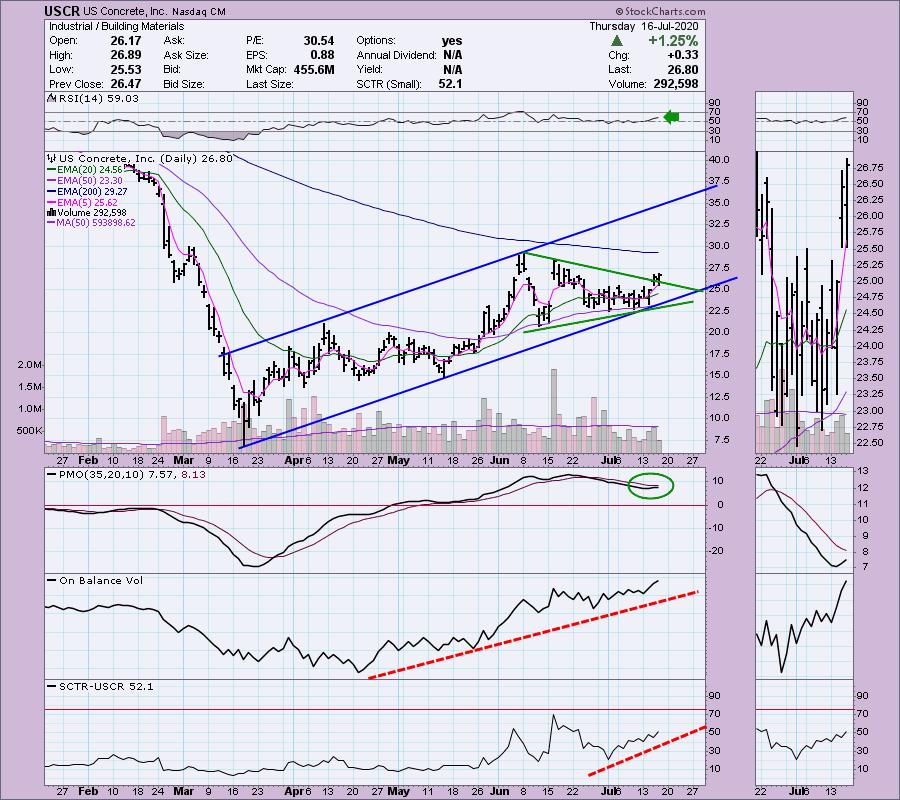The image size is (900, 800).
Task: Click the -20 label on PMO axis
Action: click(717, 551)
